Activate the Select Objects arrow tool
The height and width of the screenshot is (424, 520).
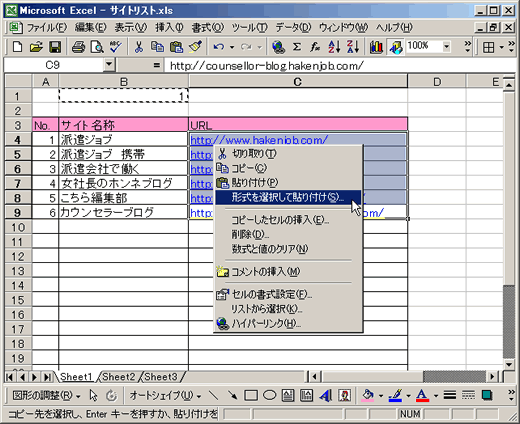point(93,396)
